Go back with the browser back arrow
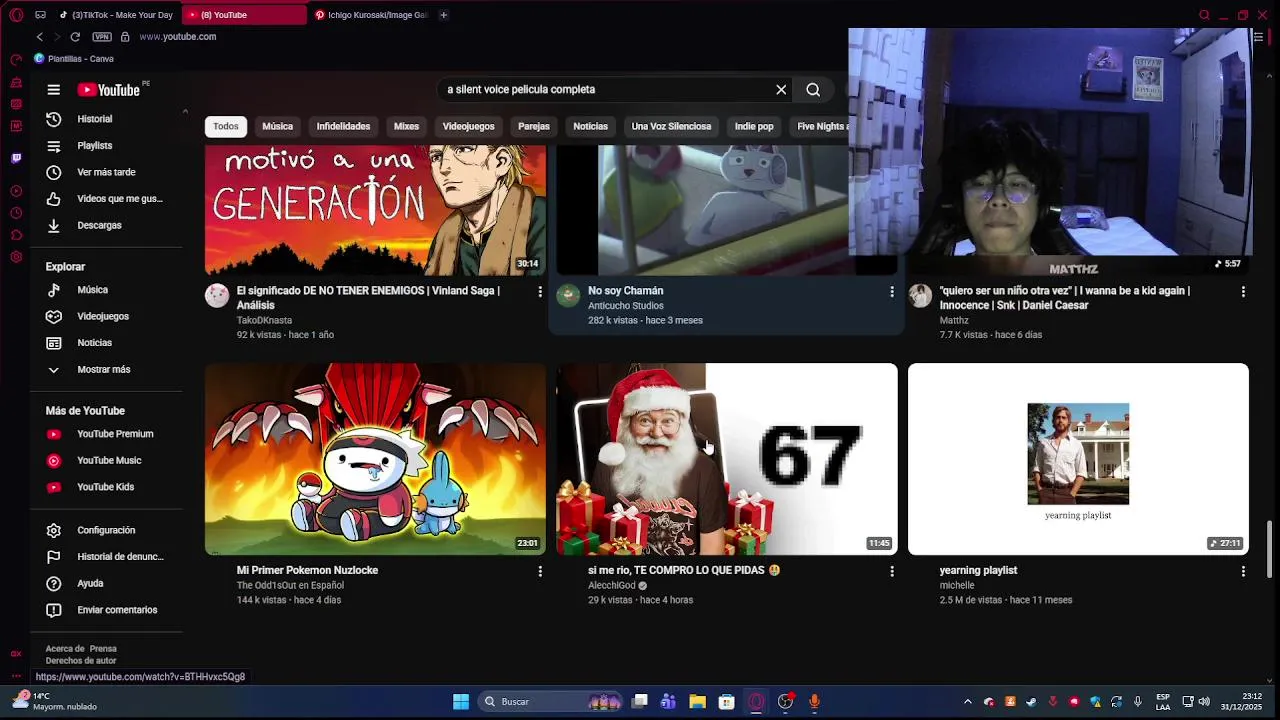 point(40,37)
